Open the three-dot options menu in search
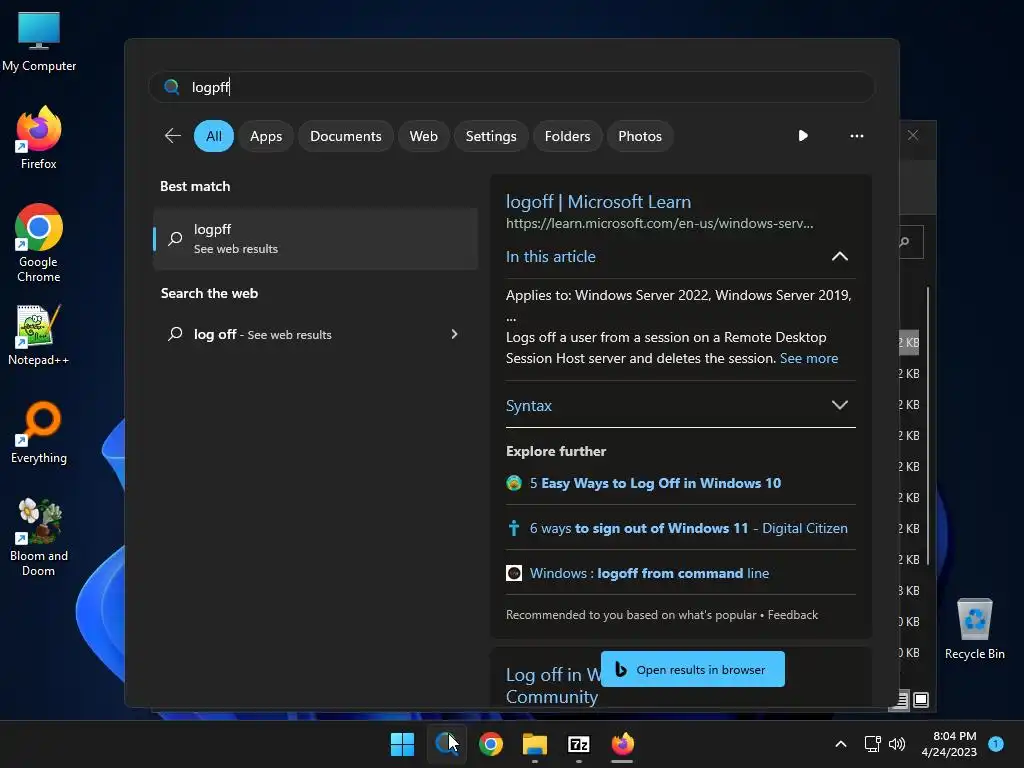Viewport: 1024px width, 768px height. [857, 136]
